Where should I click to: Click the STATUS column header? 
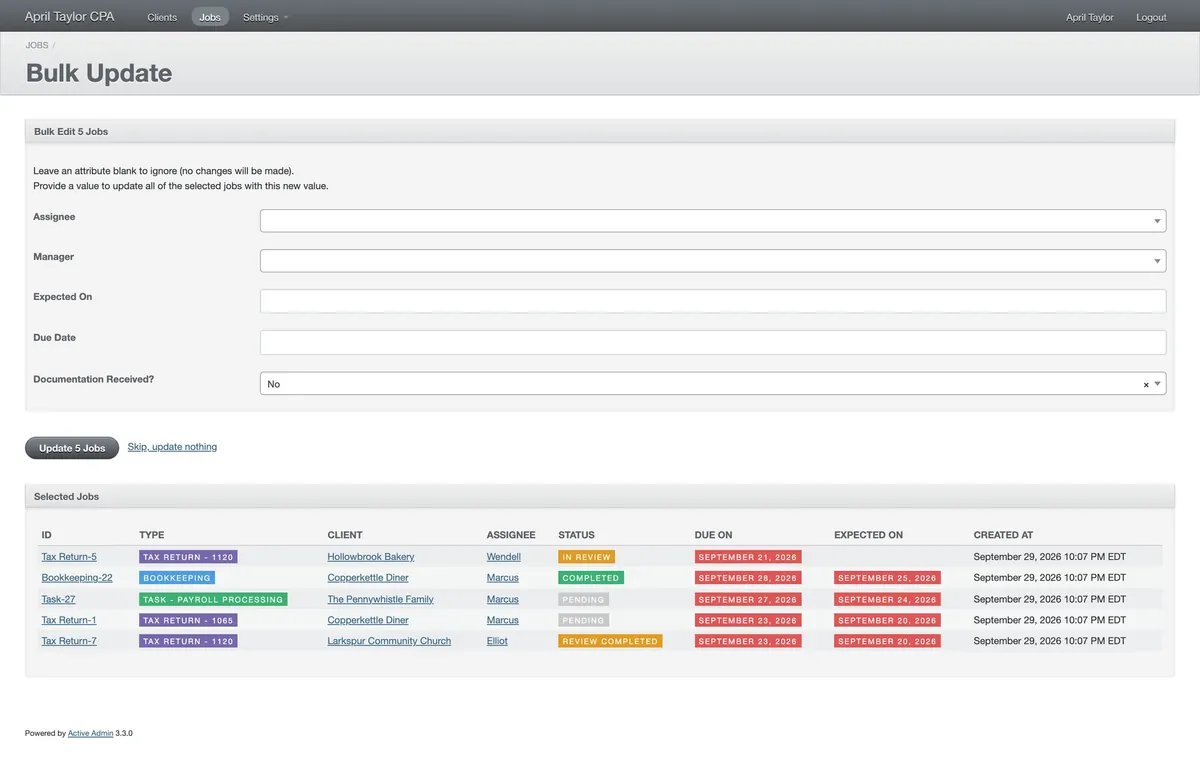tap(576, 535)
